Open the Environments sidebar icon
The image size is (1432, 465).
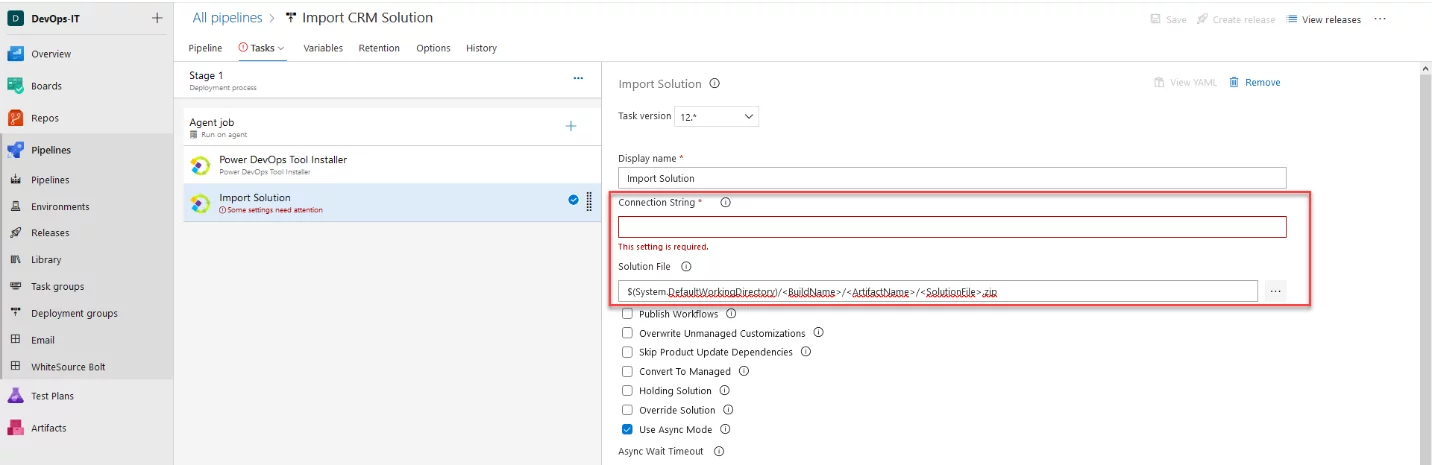click(15, 207)
